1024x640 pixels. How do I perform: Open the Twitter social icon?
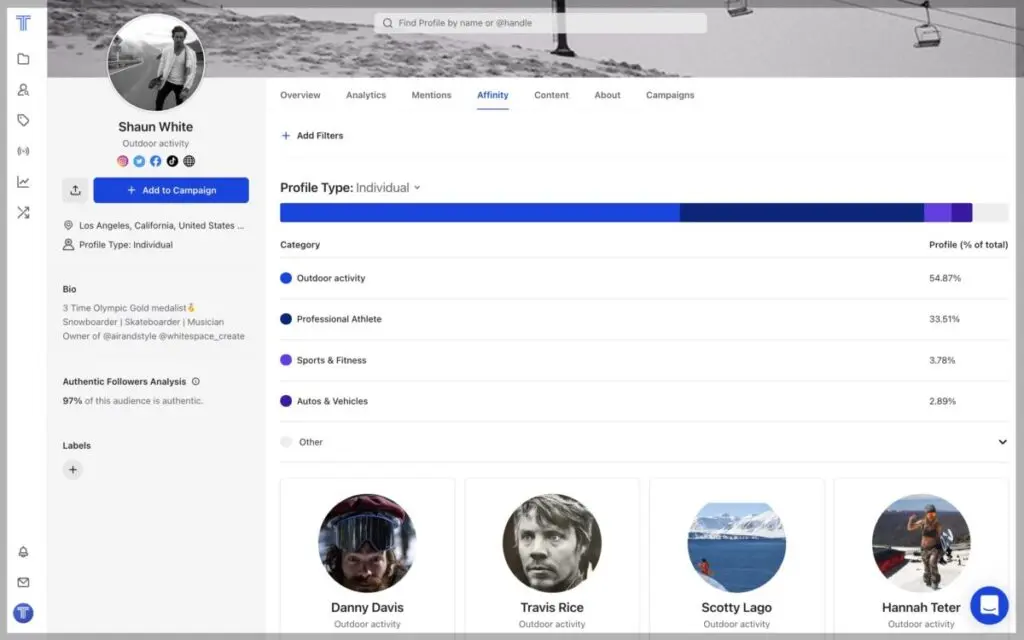pyautogui.click(x=138, y=160)
